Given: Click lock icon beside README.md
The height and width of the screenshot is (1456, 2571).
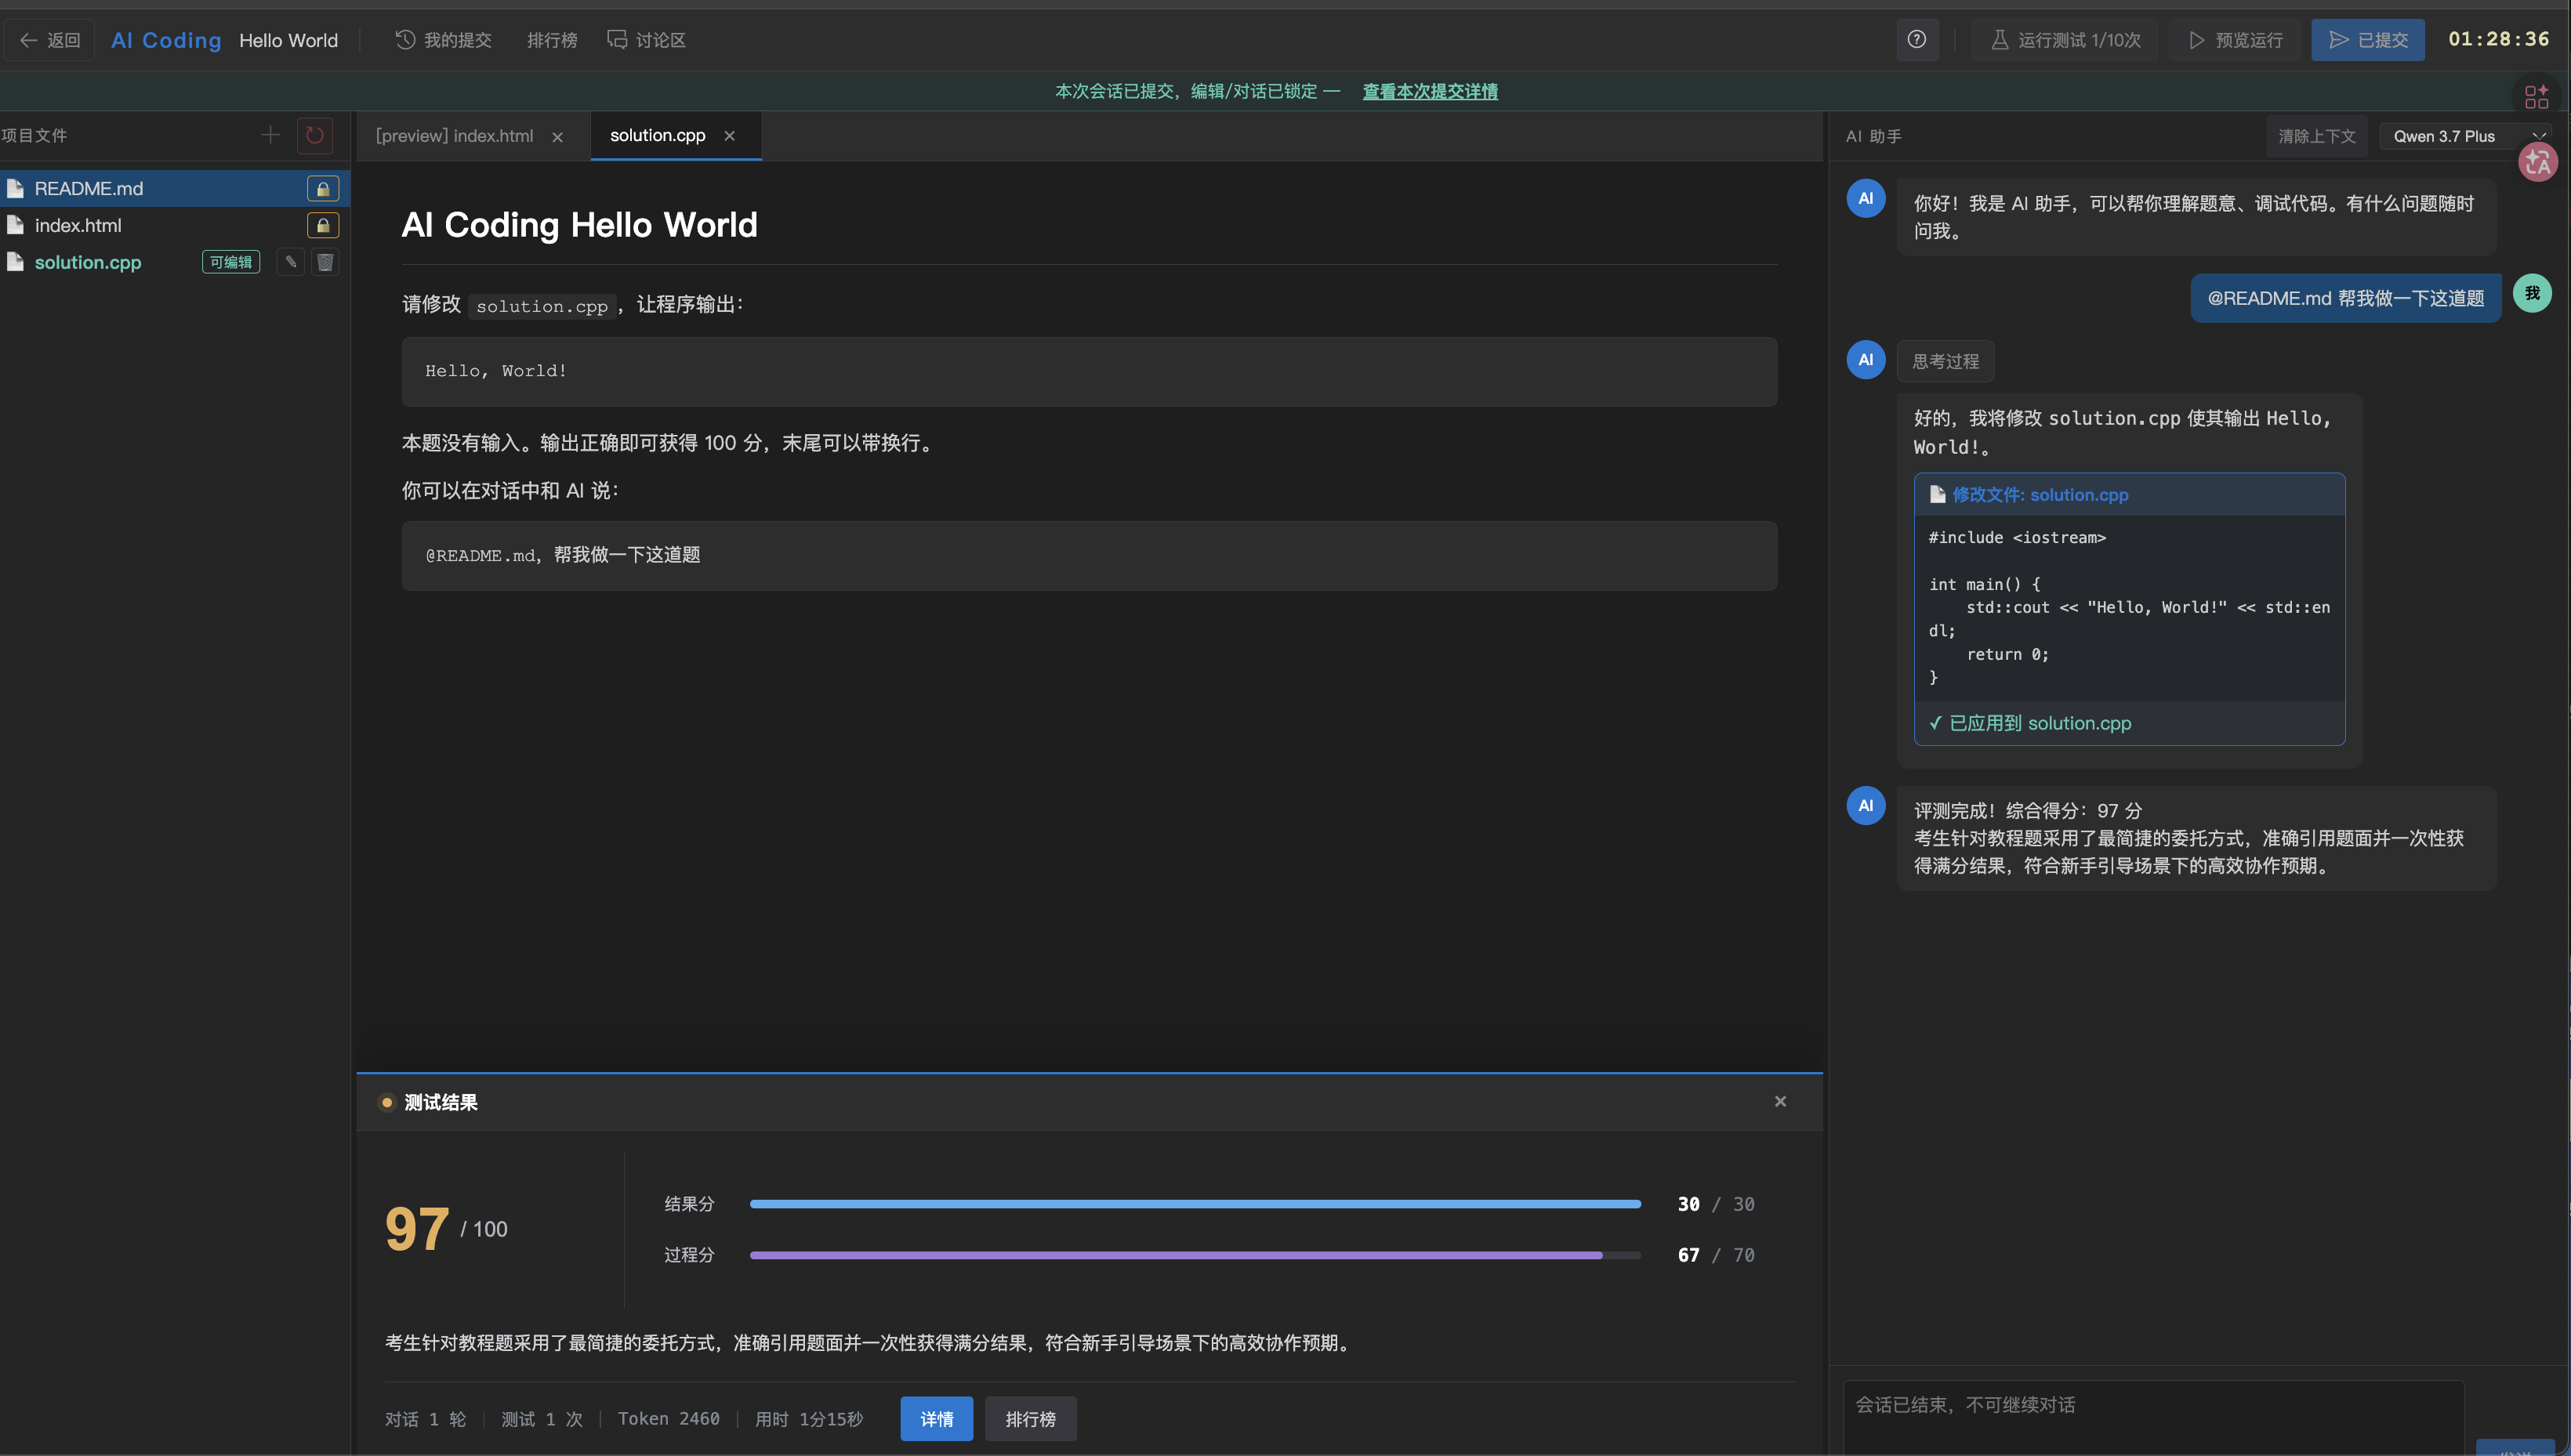Looking at the screenshot, I should pyautogui.click(x=323, y=189).
